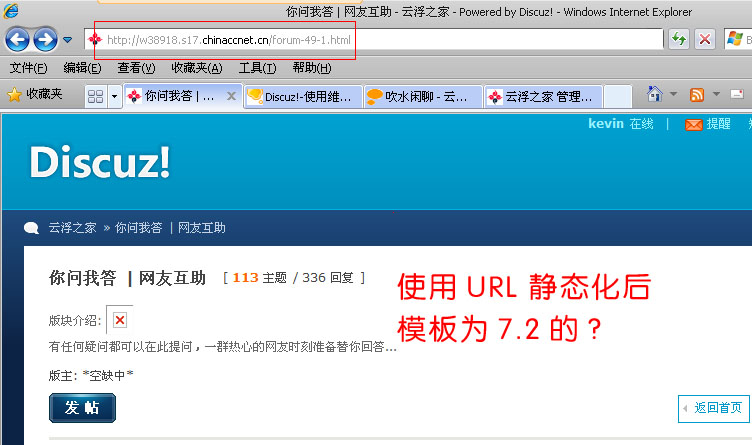This screenshot has height=445, width=752.
Task: Open the 收藏夹(A) menu
Action: tap(197, 68)
